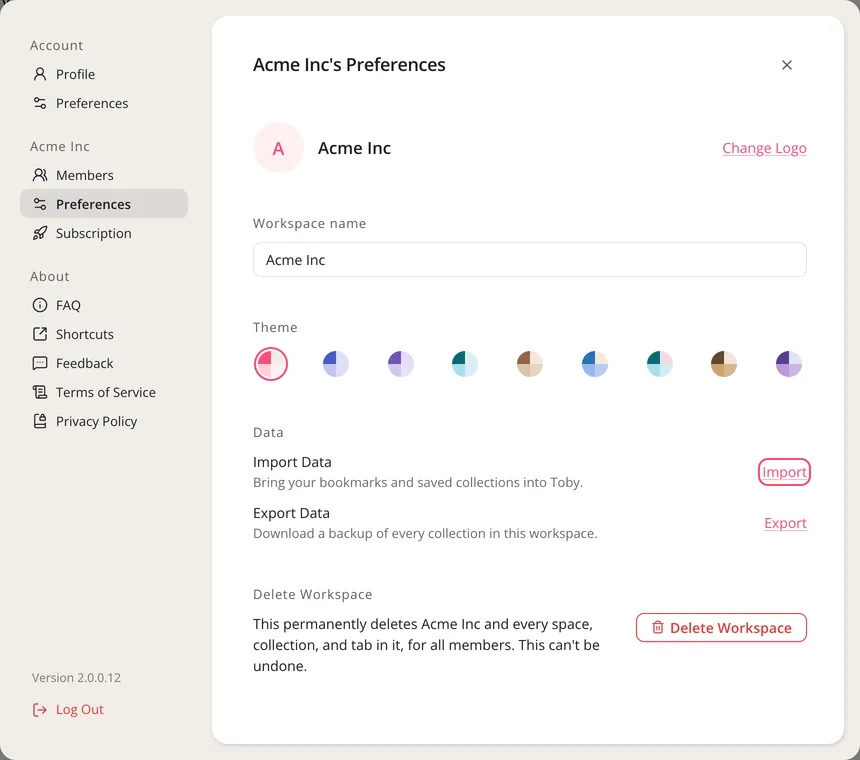Click the Import data link
This screenshot has width=860, height=760.
(784, 472)
